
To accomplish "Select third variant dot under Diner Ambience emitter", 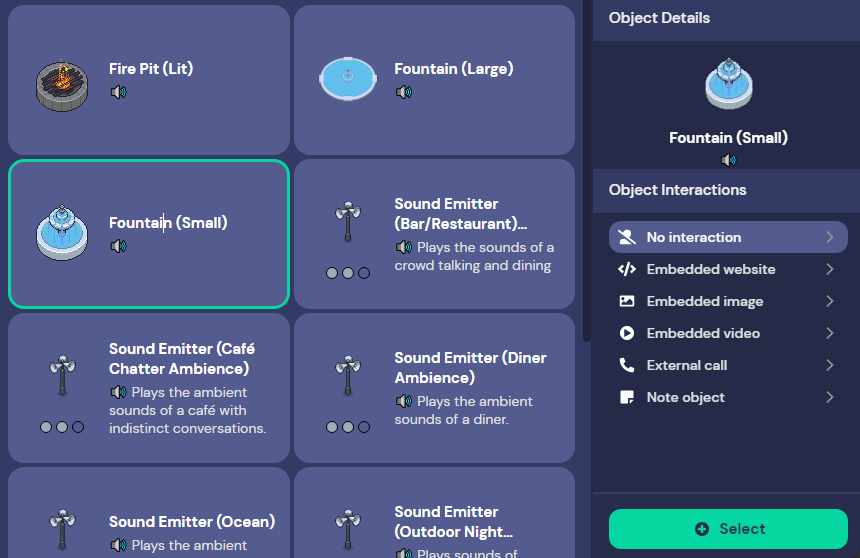I will 364,427.
